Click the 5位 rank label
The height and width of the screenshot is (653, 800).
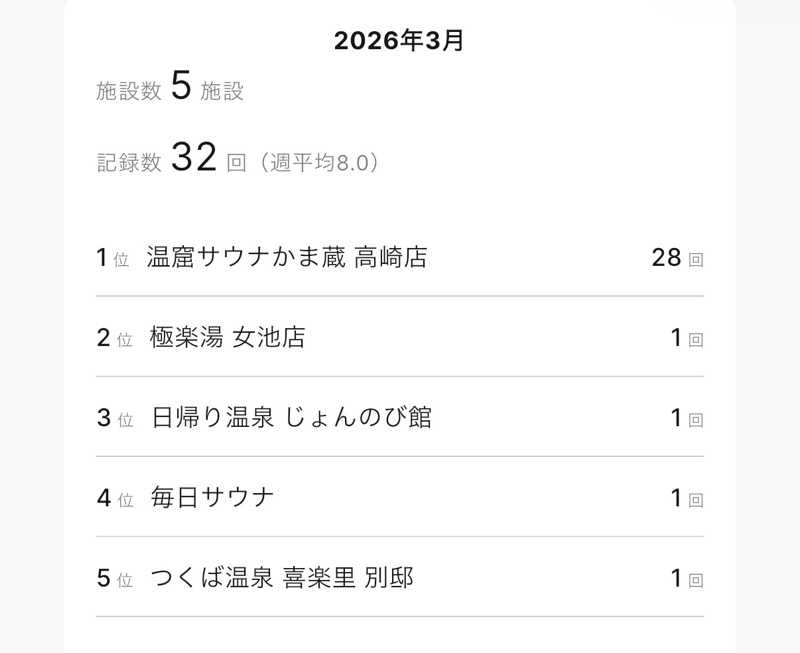point(115,578)
